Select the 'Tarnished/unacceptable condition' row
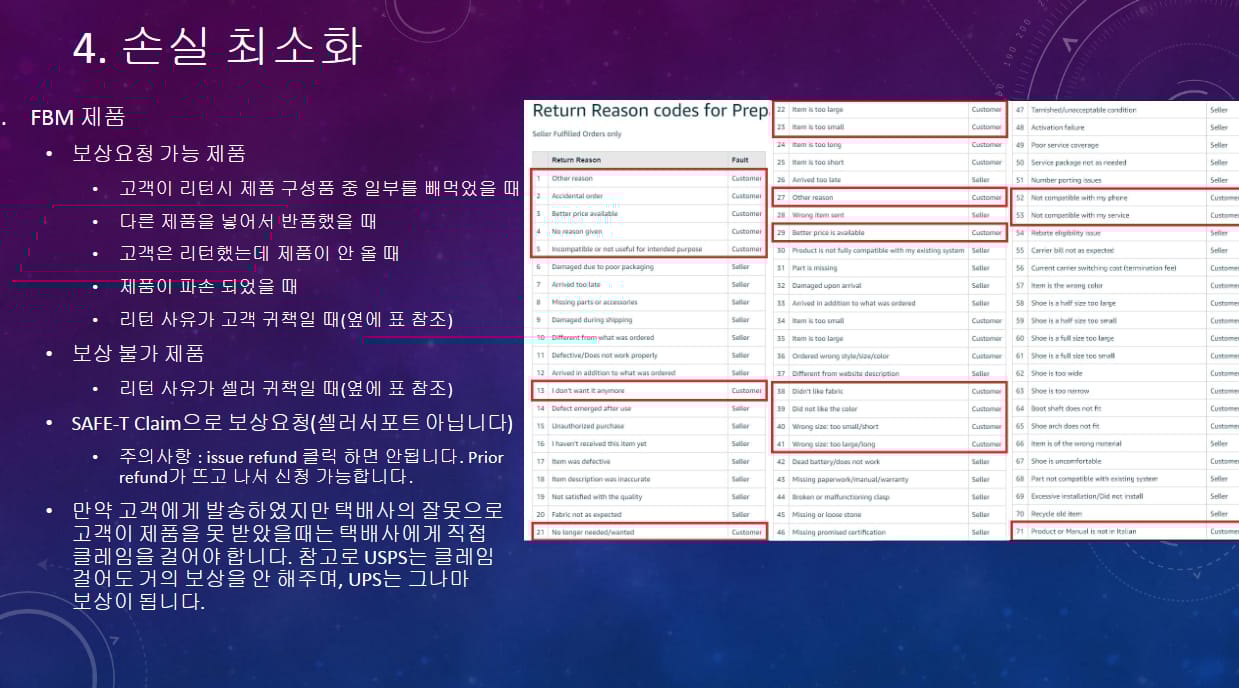 point(1125,110)
